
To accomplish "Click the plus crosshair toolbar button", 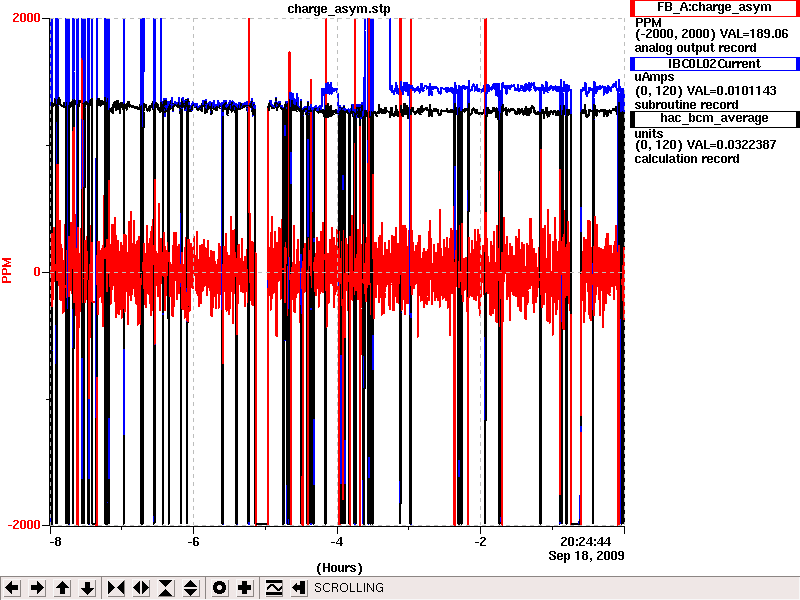I will pos(244,588).
